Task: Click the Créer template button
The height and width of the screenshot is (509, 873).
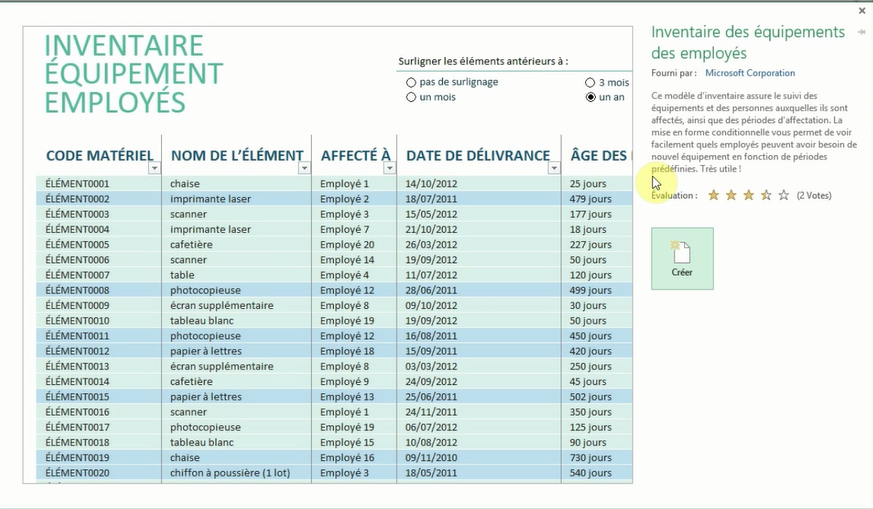Action: 682,258
